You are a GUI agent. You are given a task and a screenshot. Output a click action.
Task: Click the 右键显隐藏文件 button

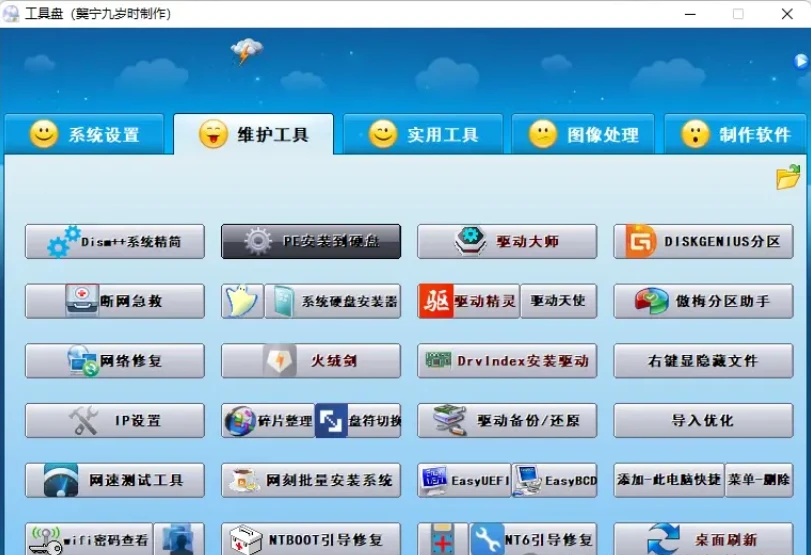[x=703, y=361]
